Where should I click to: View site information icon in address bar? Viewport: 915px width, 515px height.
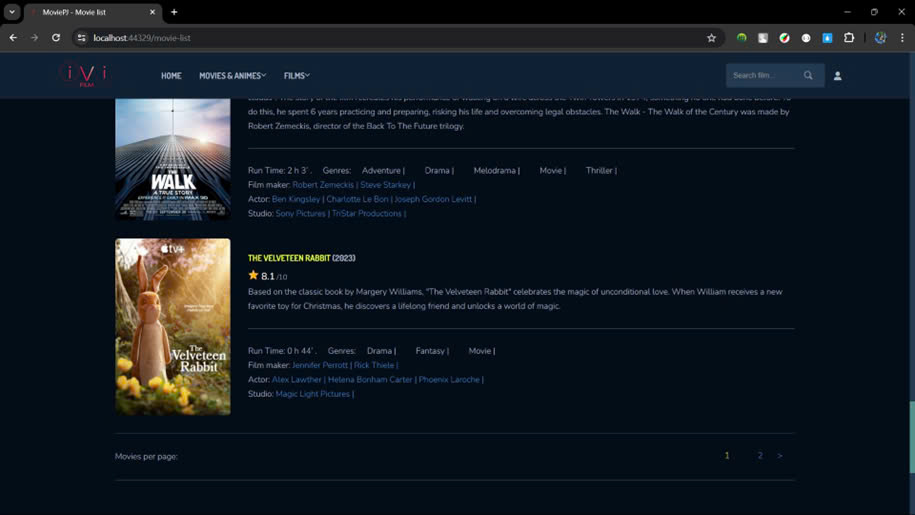(82, 38)
